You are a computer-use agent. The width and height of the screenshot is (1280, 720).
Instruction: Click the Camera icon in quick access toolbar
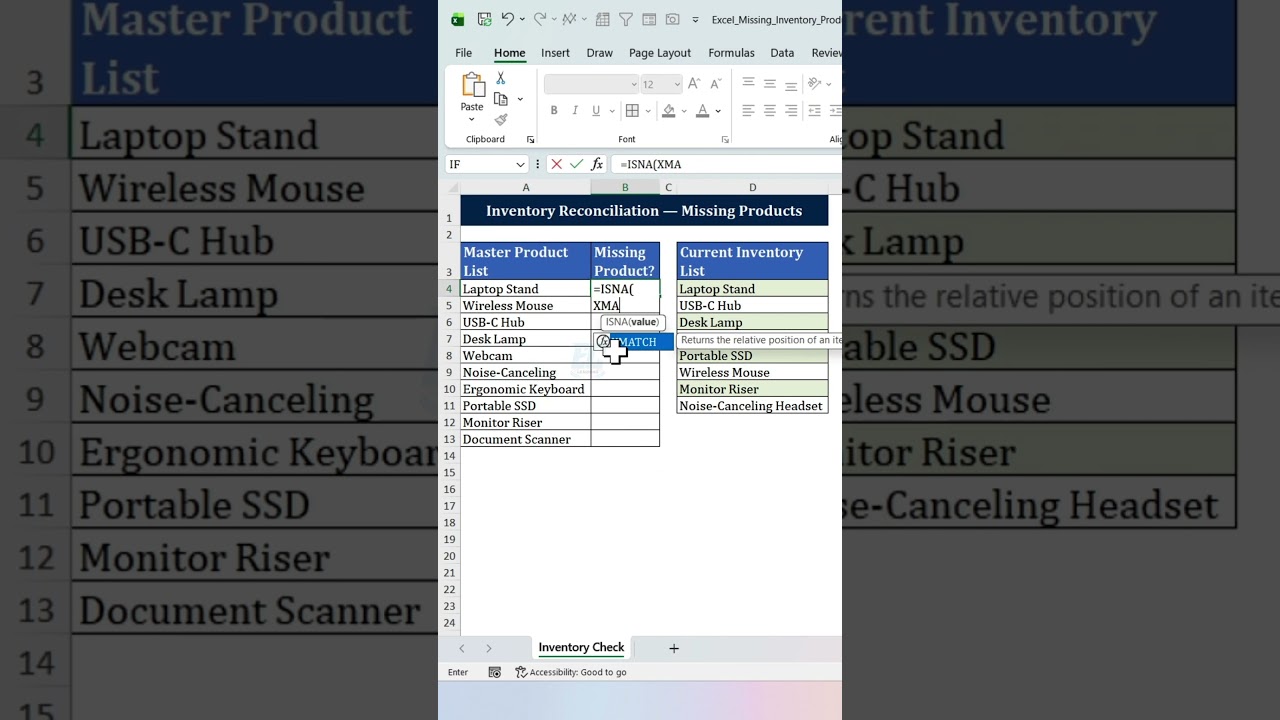(x=672, y=19)
